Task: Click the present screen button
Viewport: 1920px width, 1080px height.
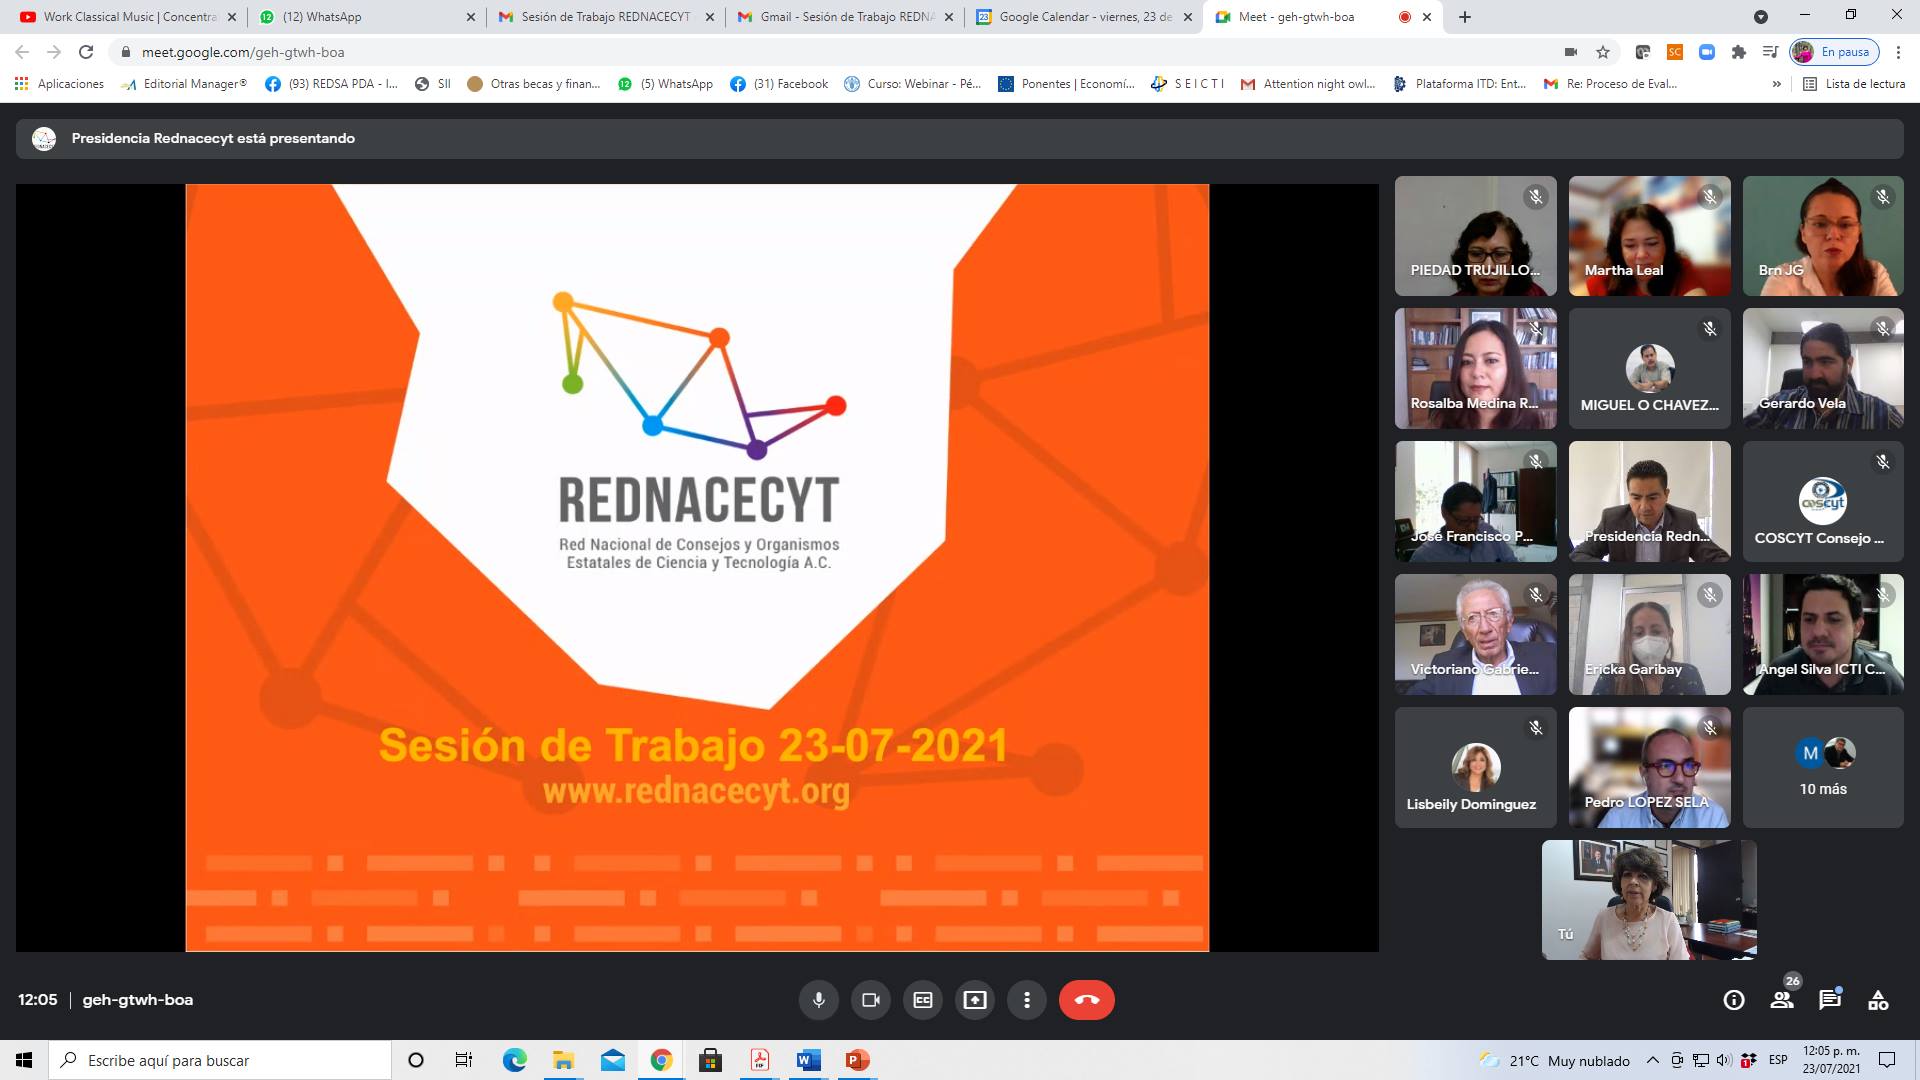Action: point(975,1000)
